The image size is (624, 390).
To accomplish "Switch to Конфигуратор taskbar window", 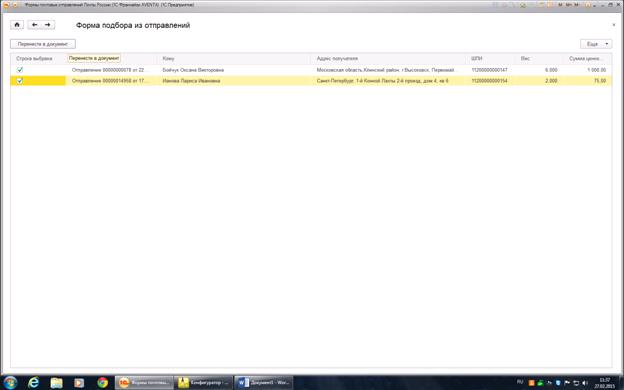I will point(203,382).
